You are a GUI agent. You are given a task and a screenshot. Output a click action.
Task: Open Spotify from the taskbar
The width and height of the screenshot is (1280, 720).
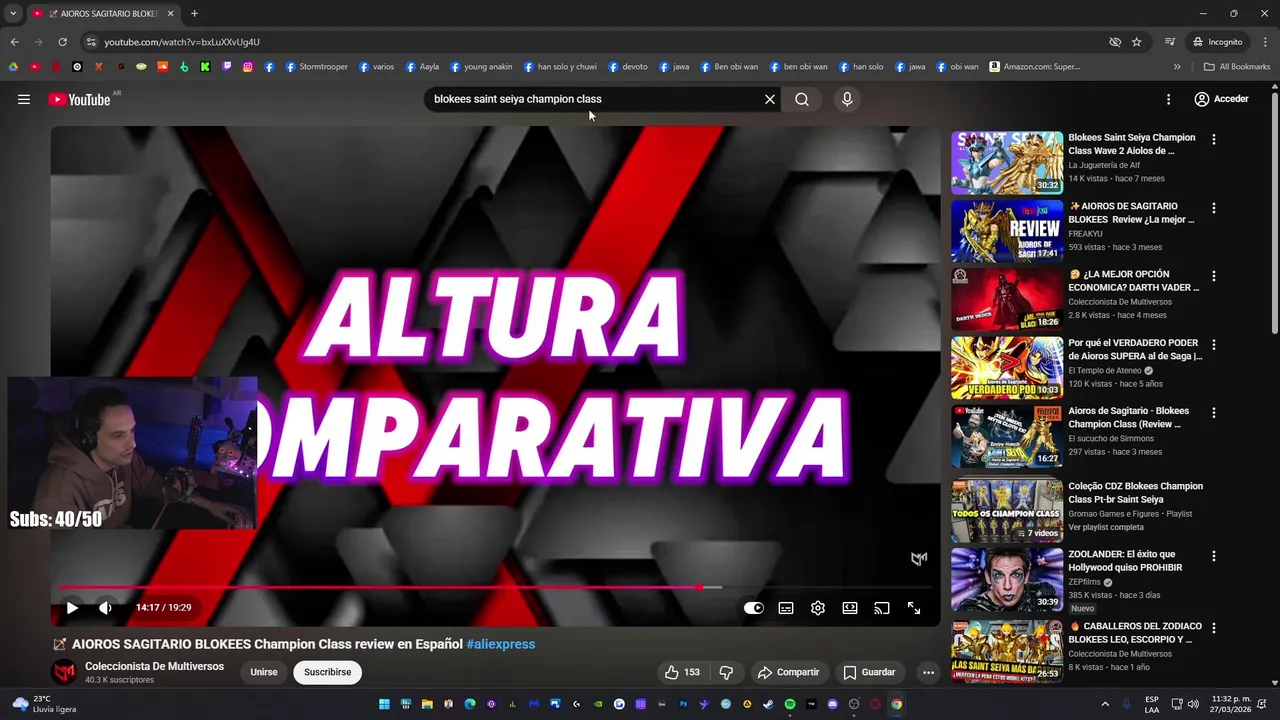click(x=790, y=704)
